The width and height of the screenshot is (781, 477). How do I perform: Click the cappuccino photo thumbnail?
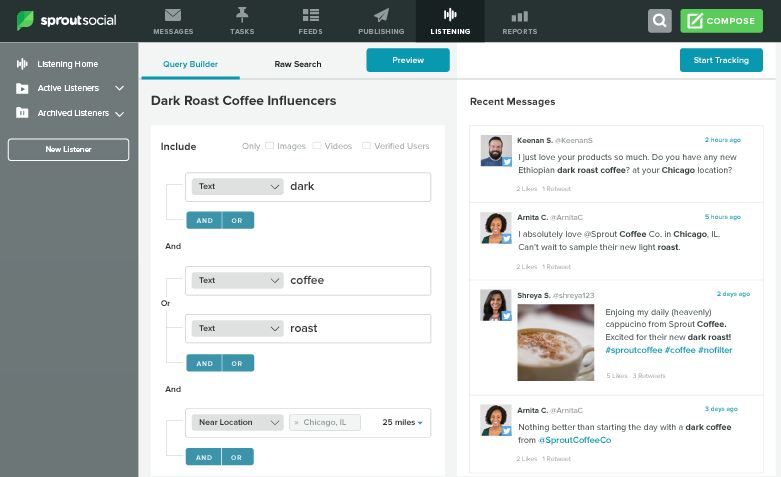click(556, 343)
